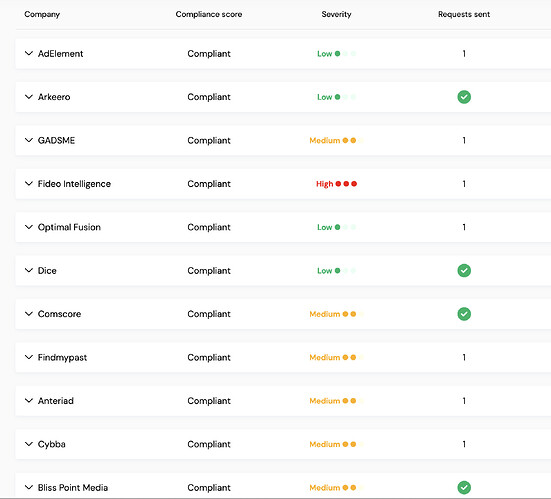Click requests sent count for GADSME
The image size is (551, 499).
click(464, 141)
